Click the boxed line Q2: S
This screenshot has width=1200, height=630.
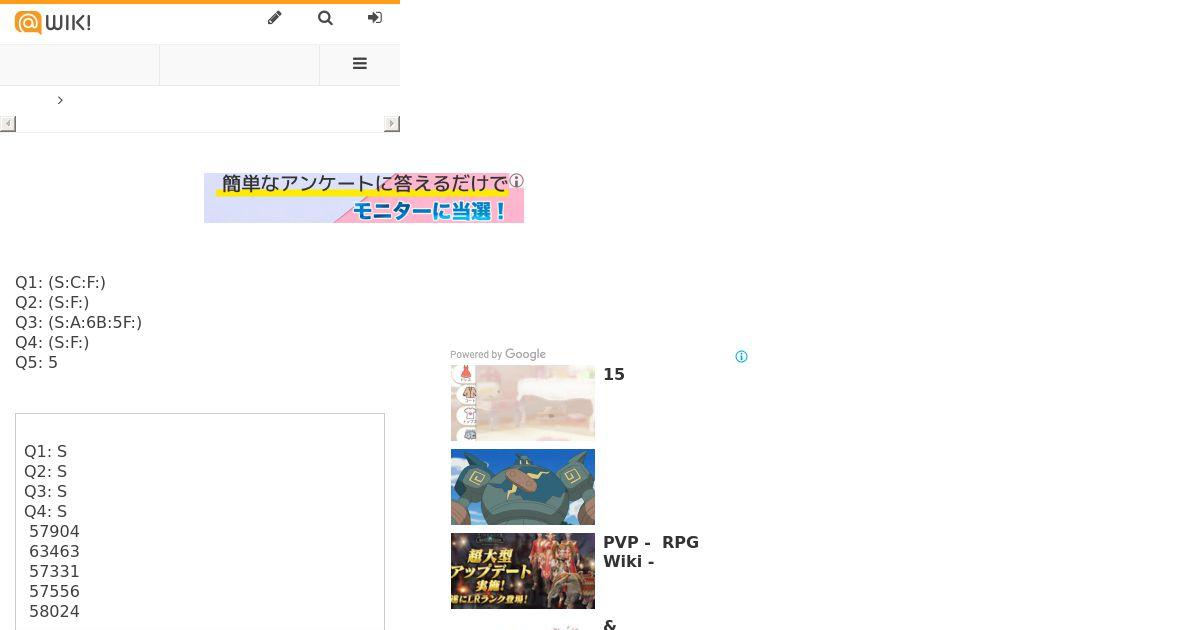pyautogui.click(x=46, y=471)
